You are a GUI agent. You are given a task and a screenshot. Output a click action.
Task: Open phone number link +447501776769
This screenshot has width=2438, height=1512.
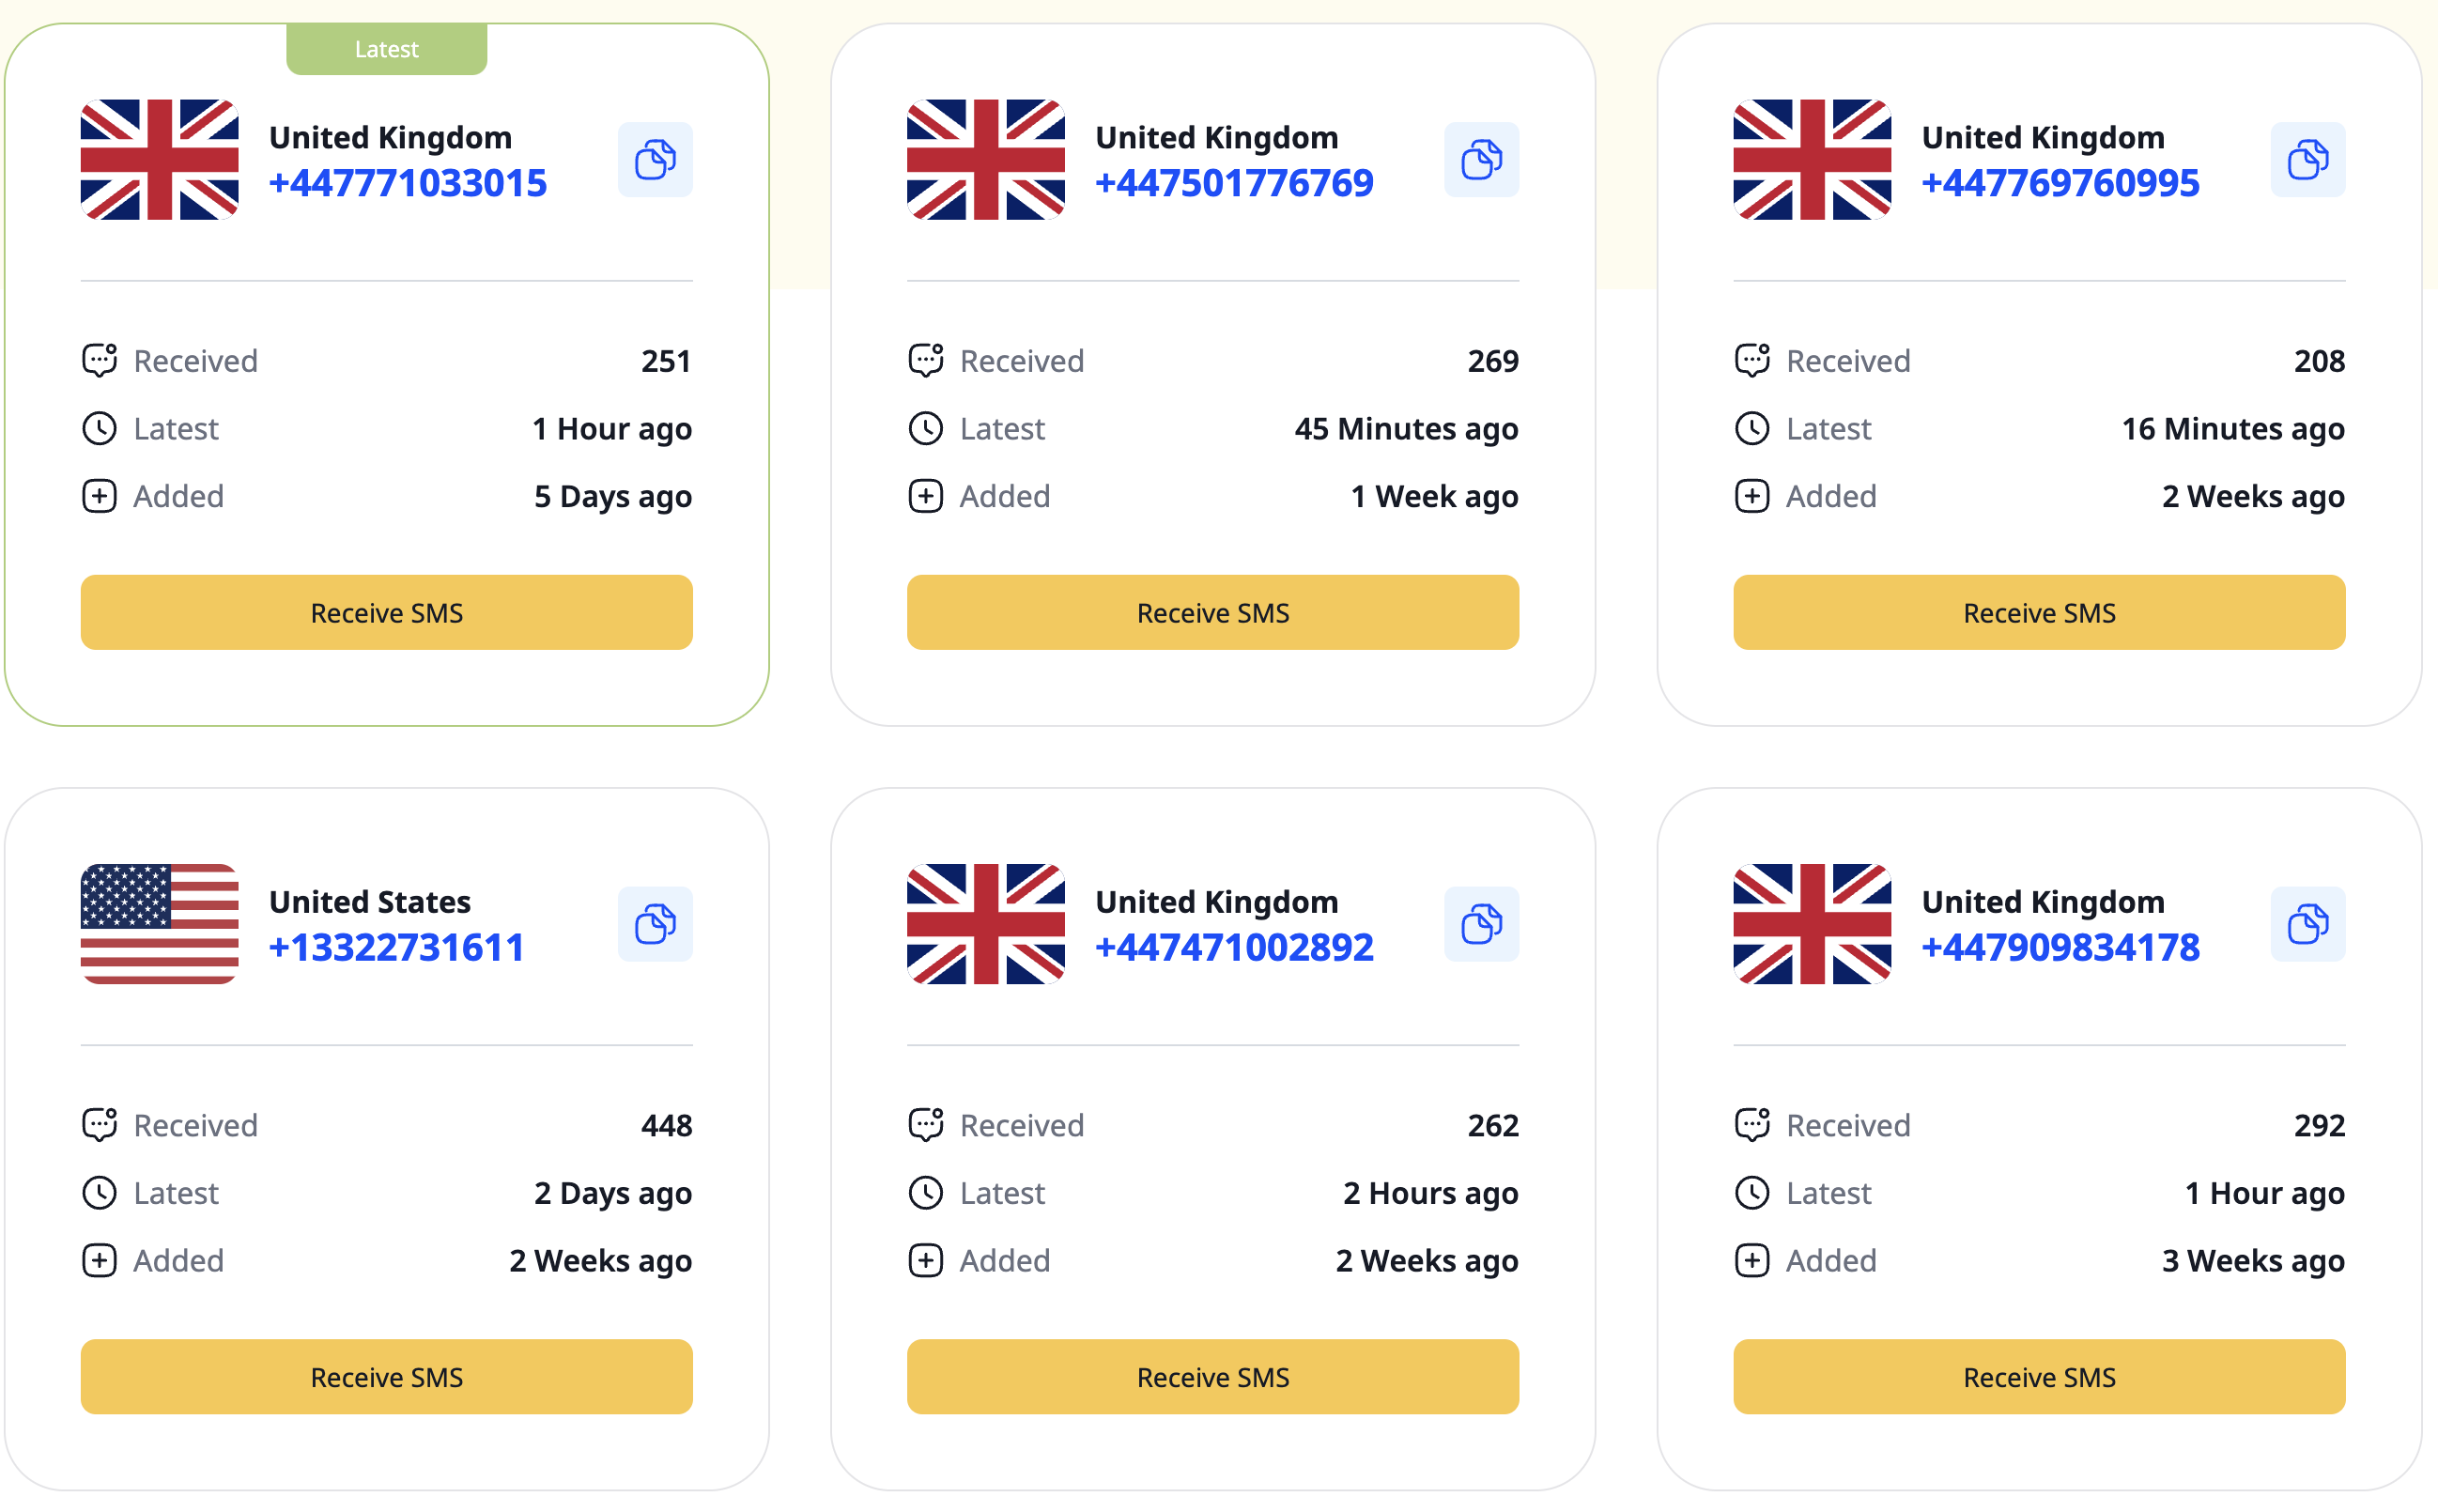point(1234,183)
